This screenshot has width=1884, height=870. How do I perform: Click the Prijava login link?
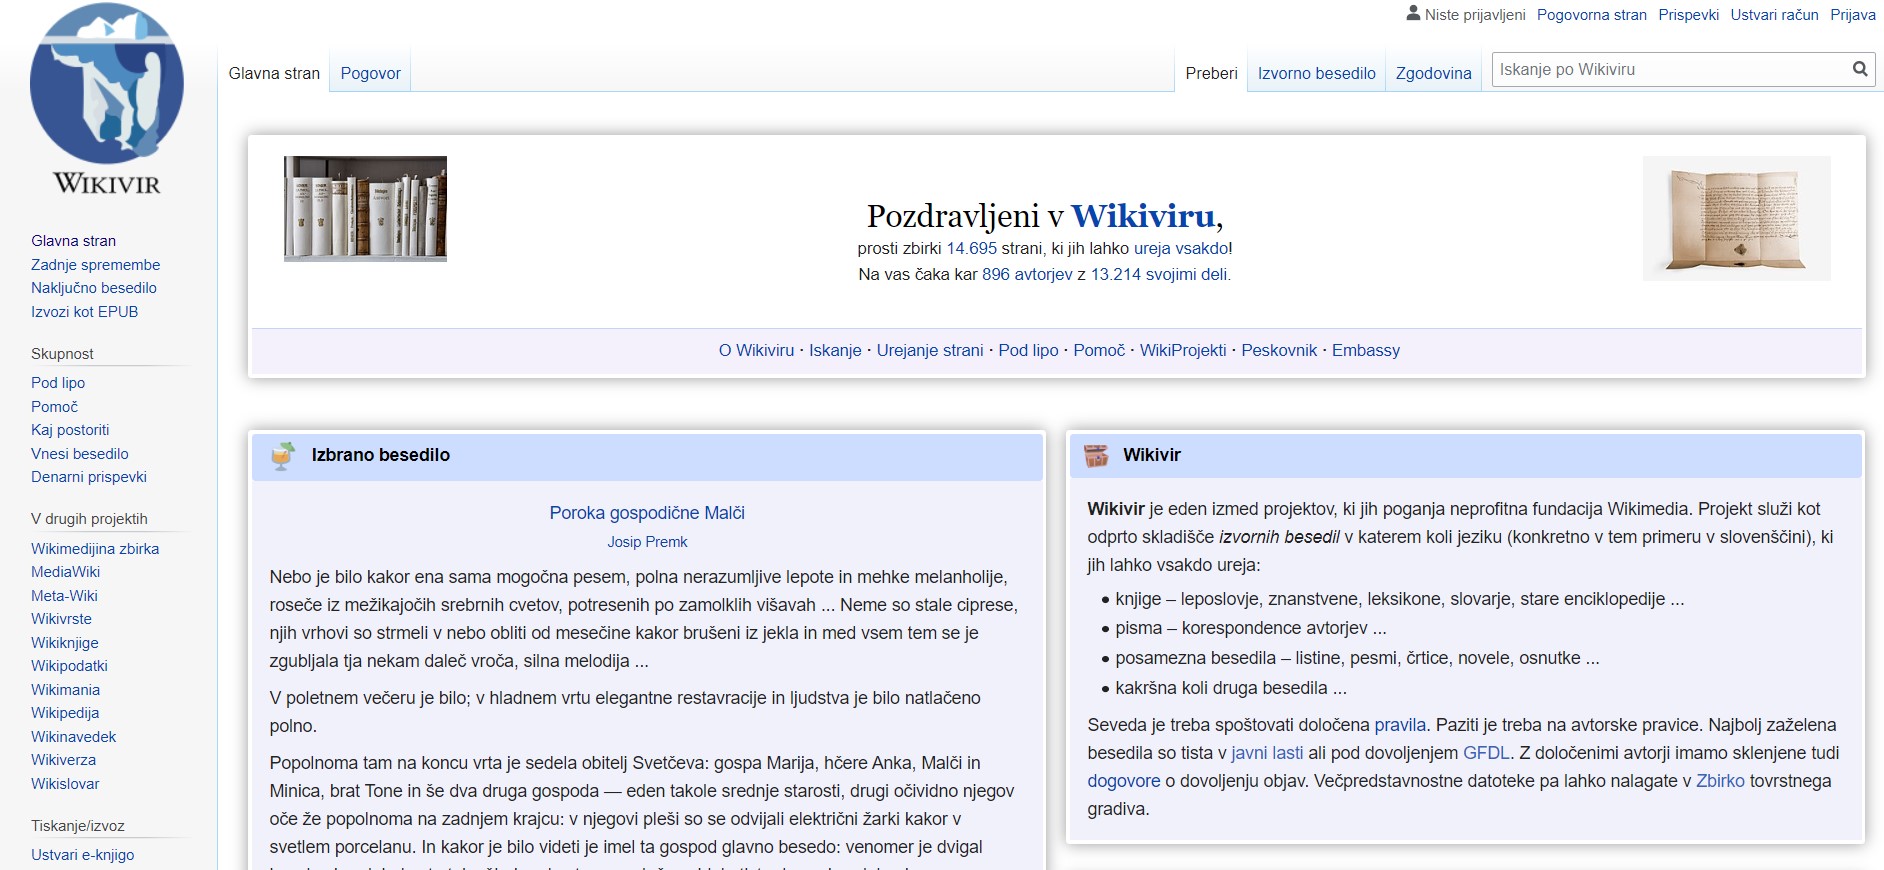point(1853,14)
